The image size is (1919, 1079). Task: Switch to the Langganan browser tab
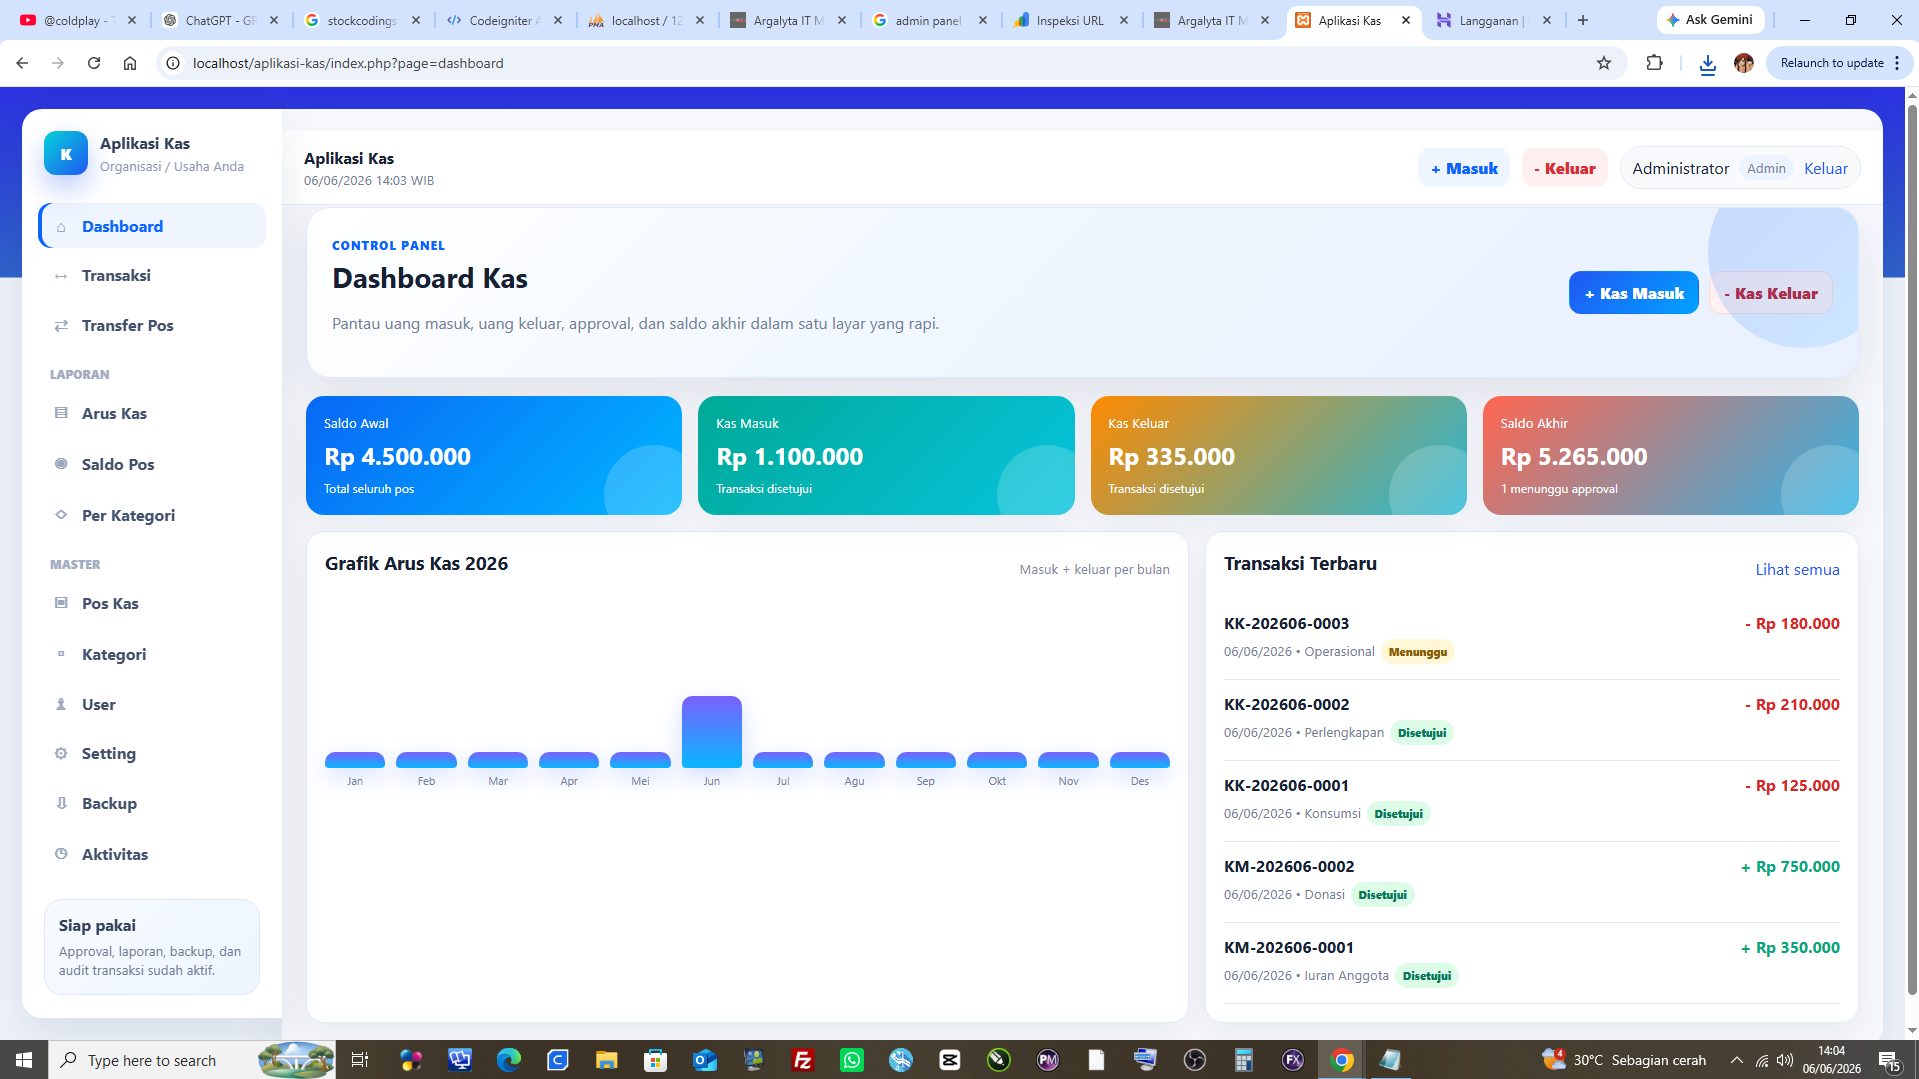click(1495, 20)
